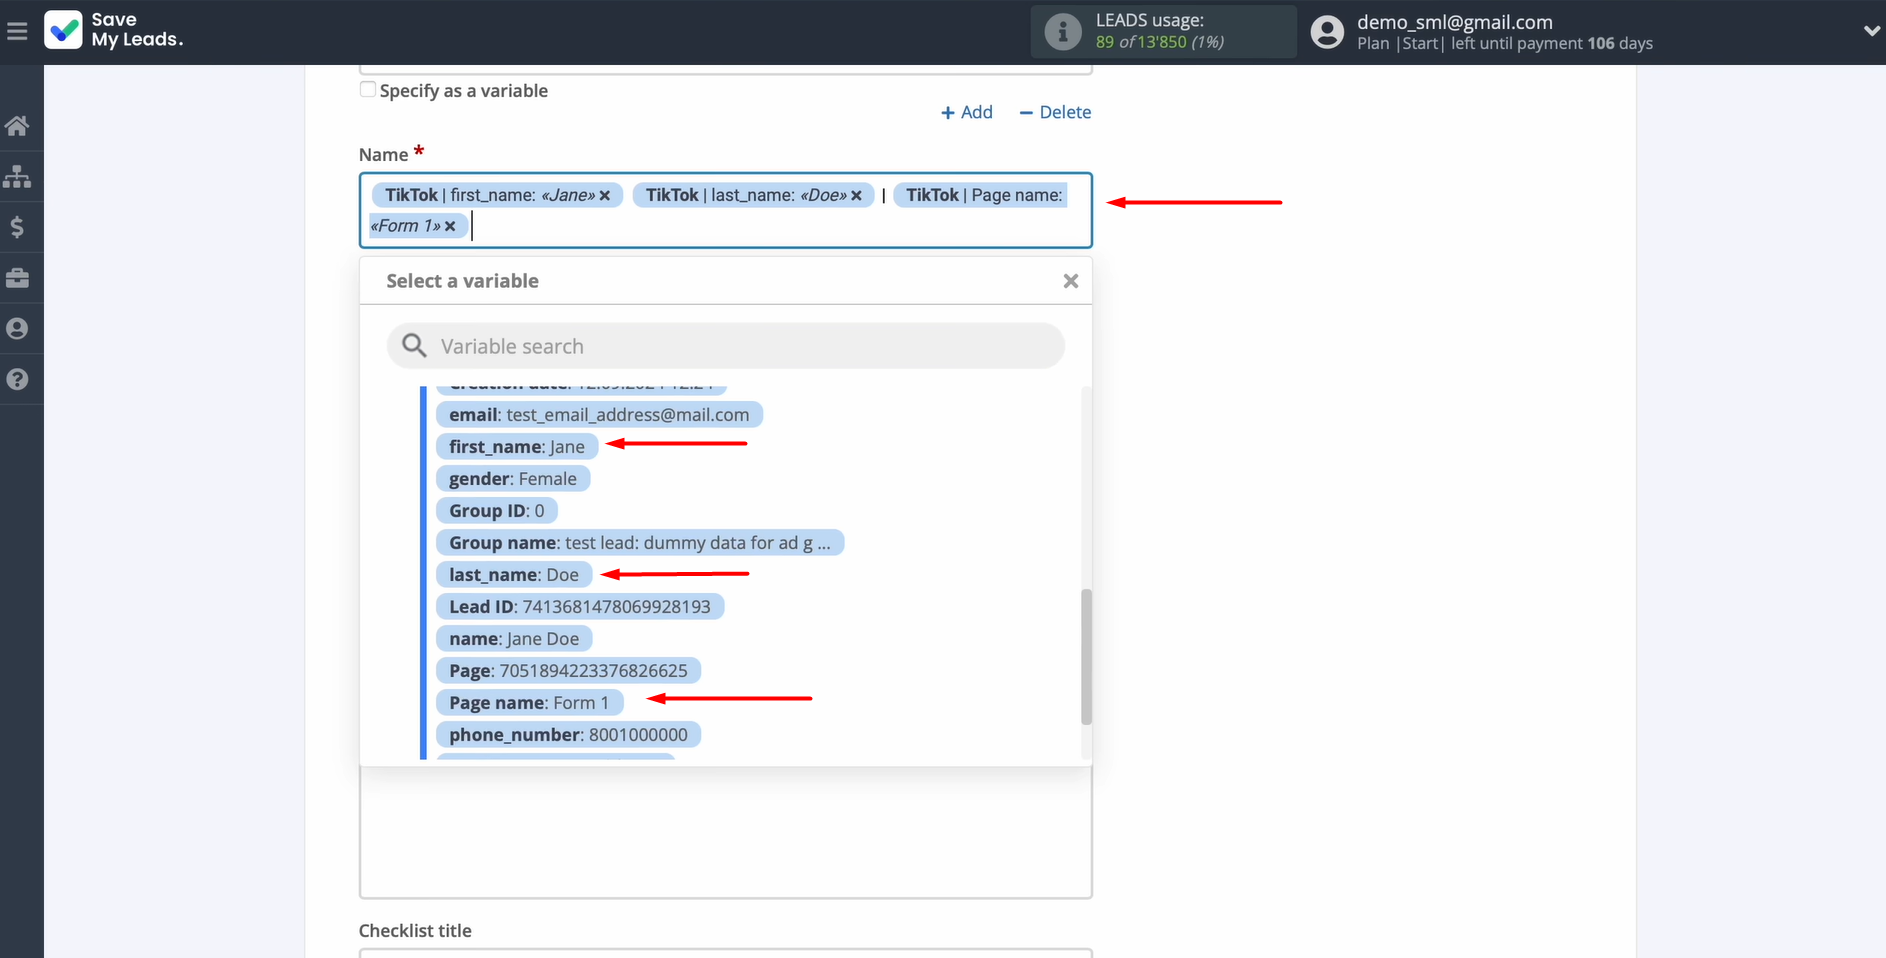Click the Add link
This screenshot has width=1886, height=958.
point(967,112)
